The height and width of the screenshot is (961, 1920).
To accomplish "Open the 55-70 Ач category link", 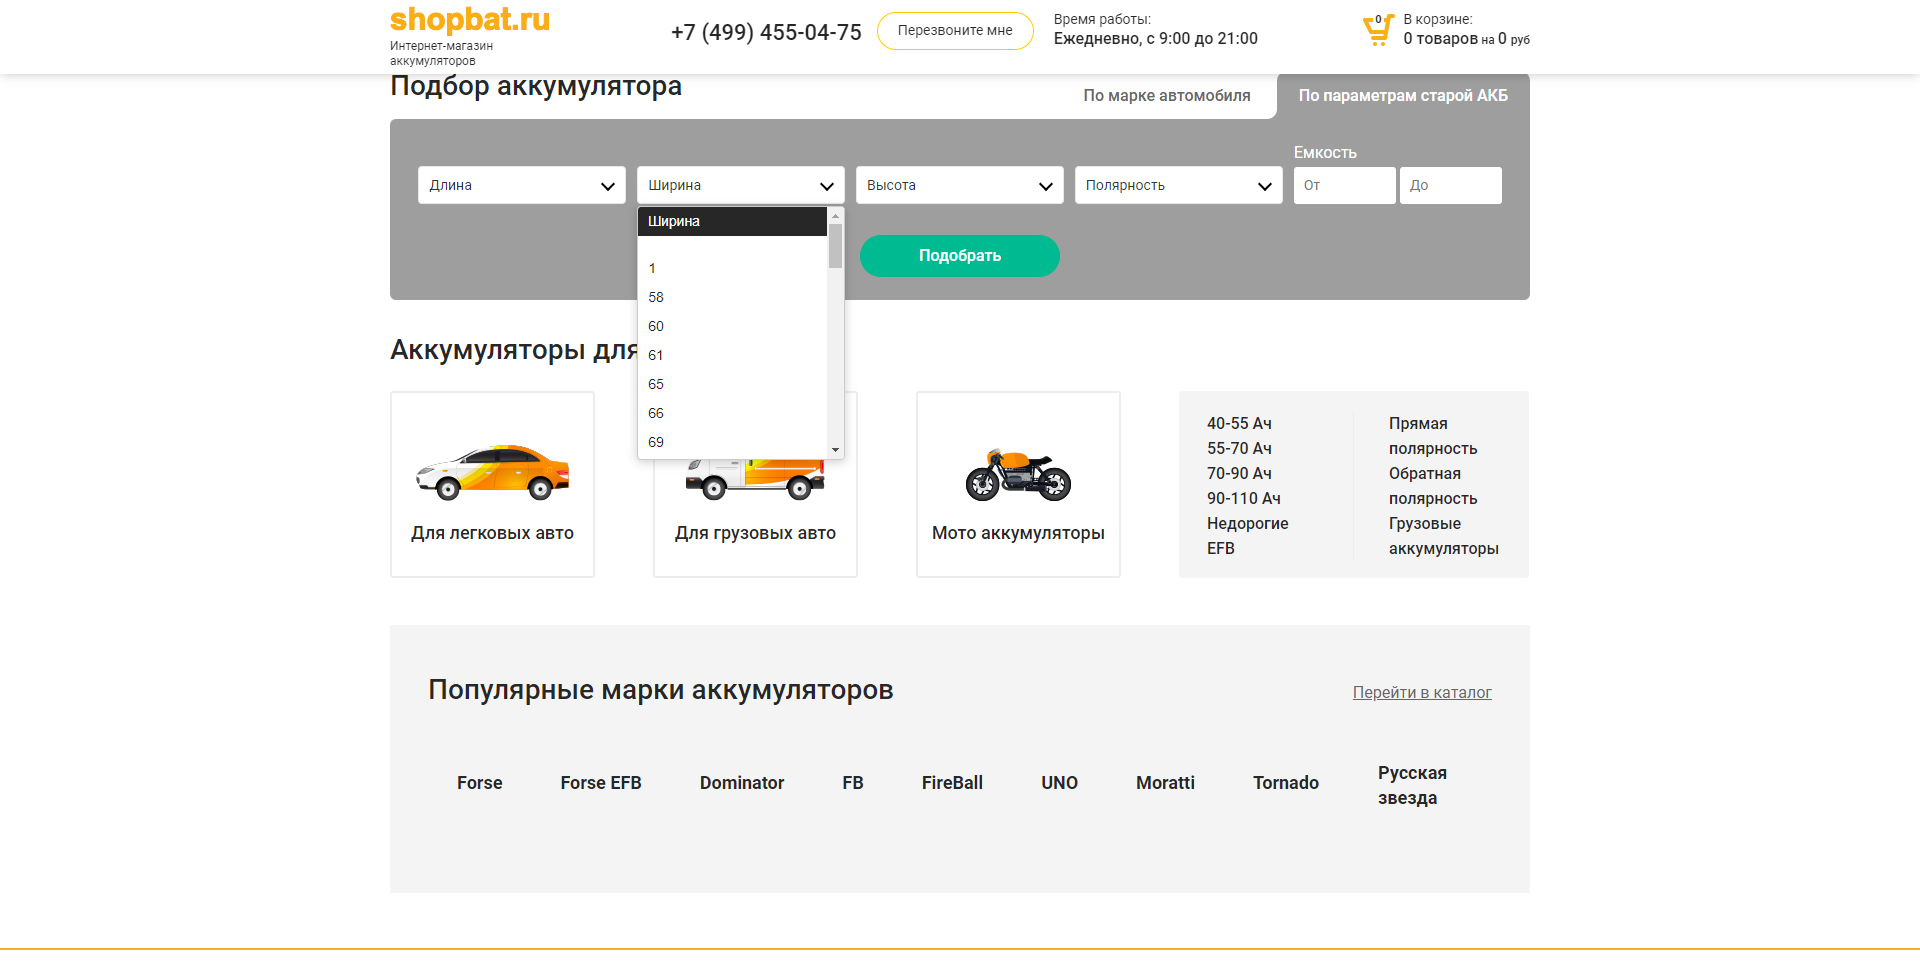I will (x=1239, y=448).
